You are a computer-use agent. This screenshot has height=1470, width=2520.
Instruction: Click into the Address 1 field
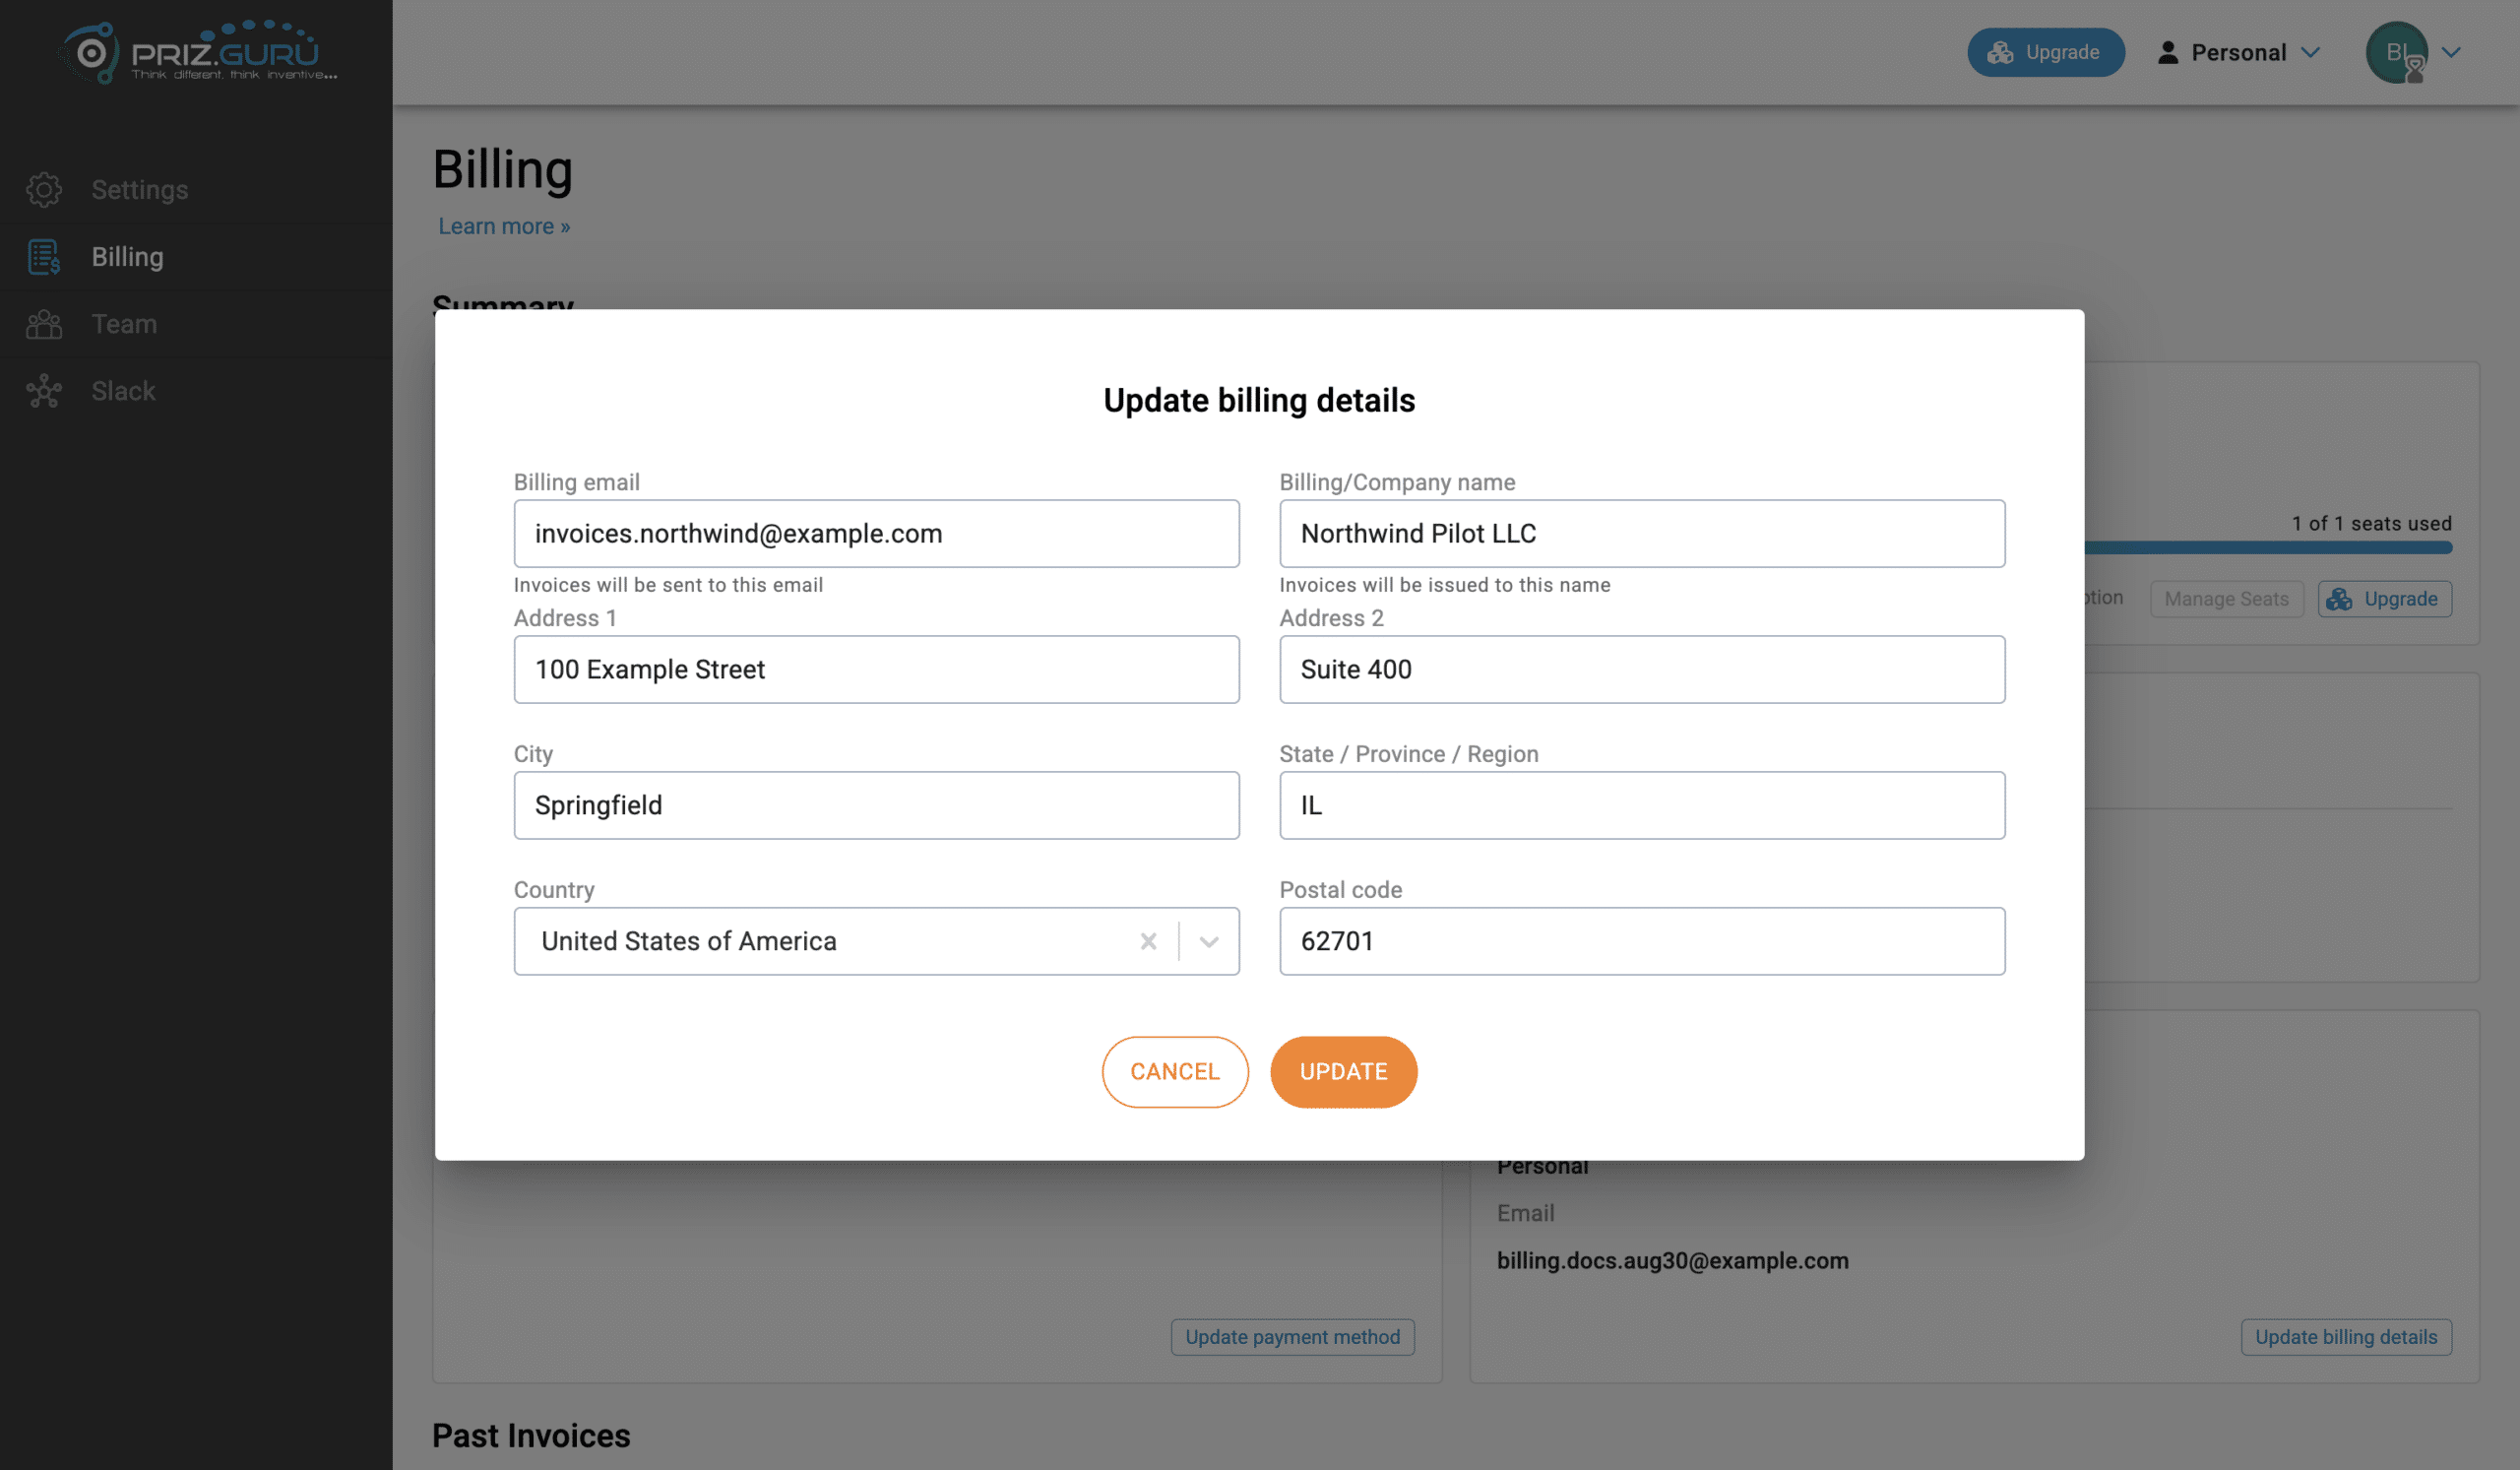876,669
